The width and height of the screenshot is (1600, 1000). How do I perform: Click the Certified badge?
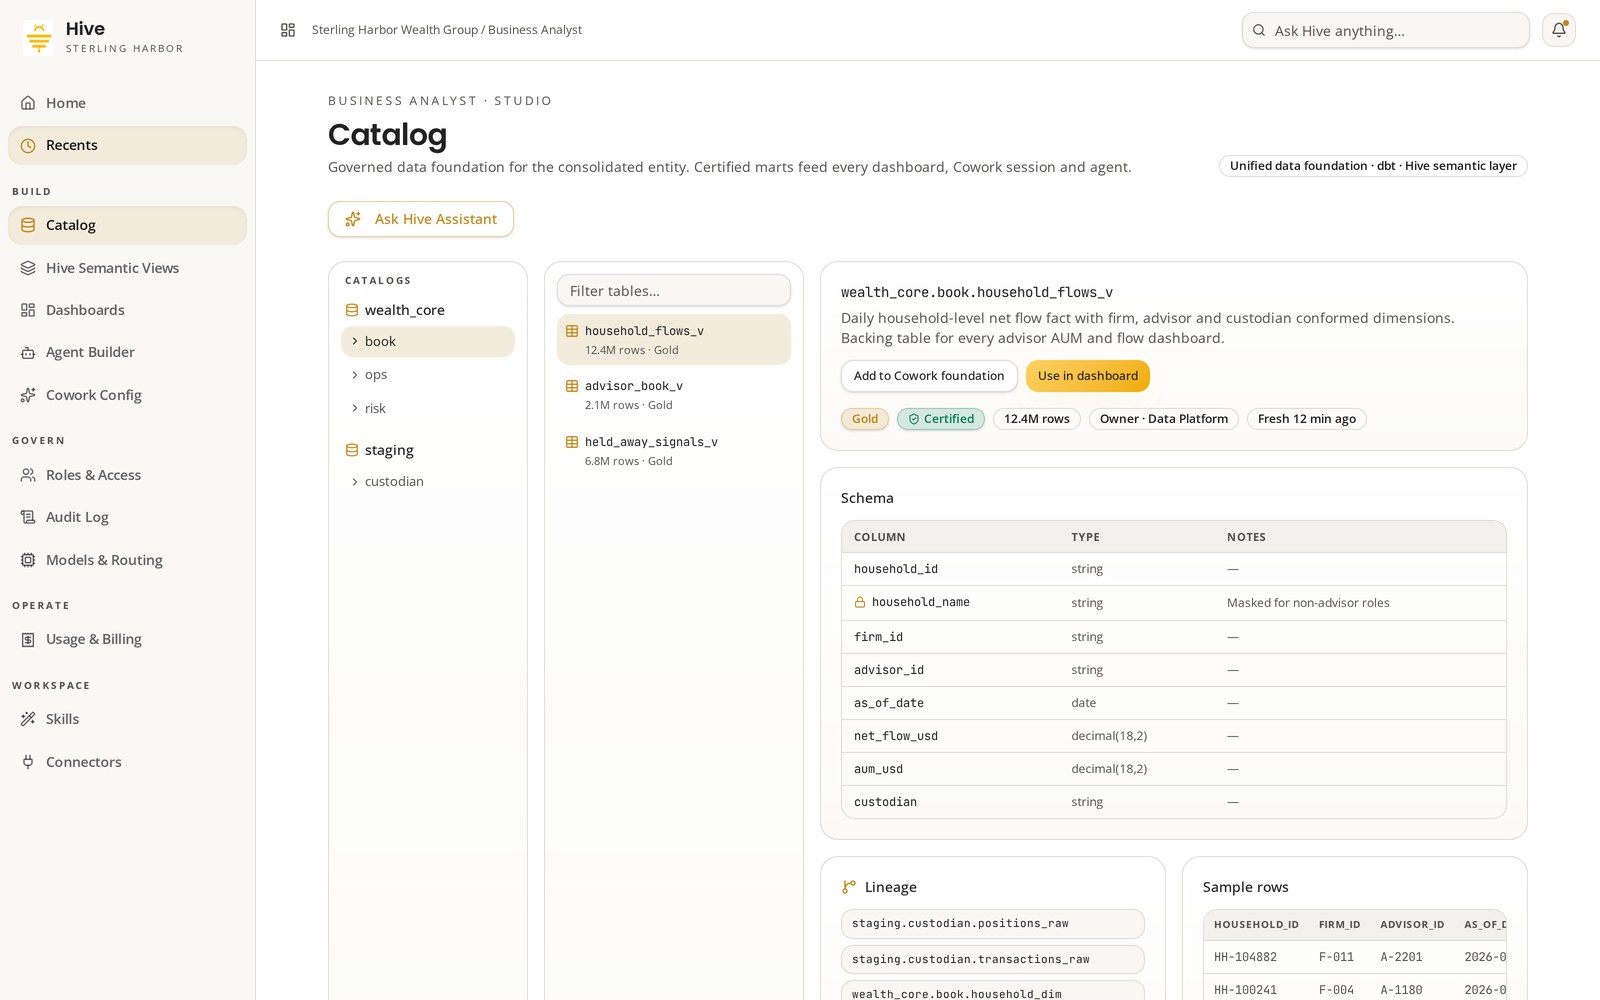tap(941, 419)
